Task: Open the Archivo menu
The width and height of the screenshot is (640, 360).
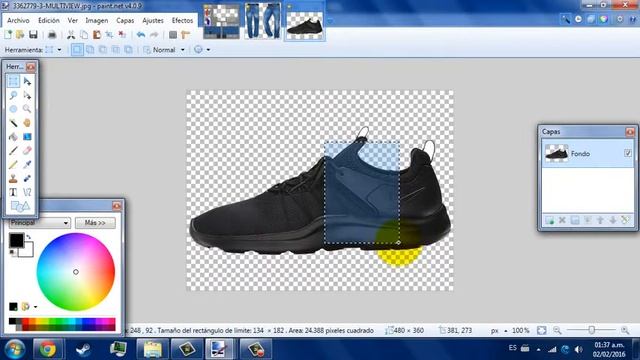Action: coord(18,20)
